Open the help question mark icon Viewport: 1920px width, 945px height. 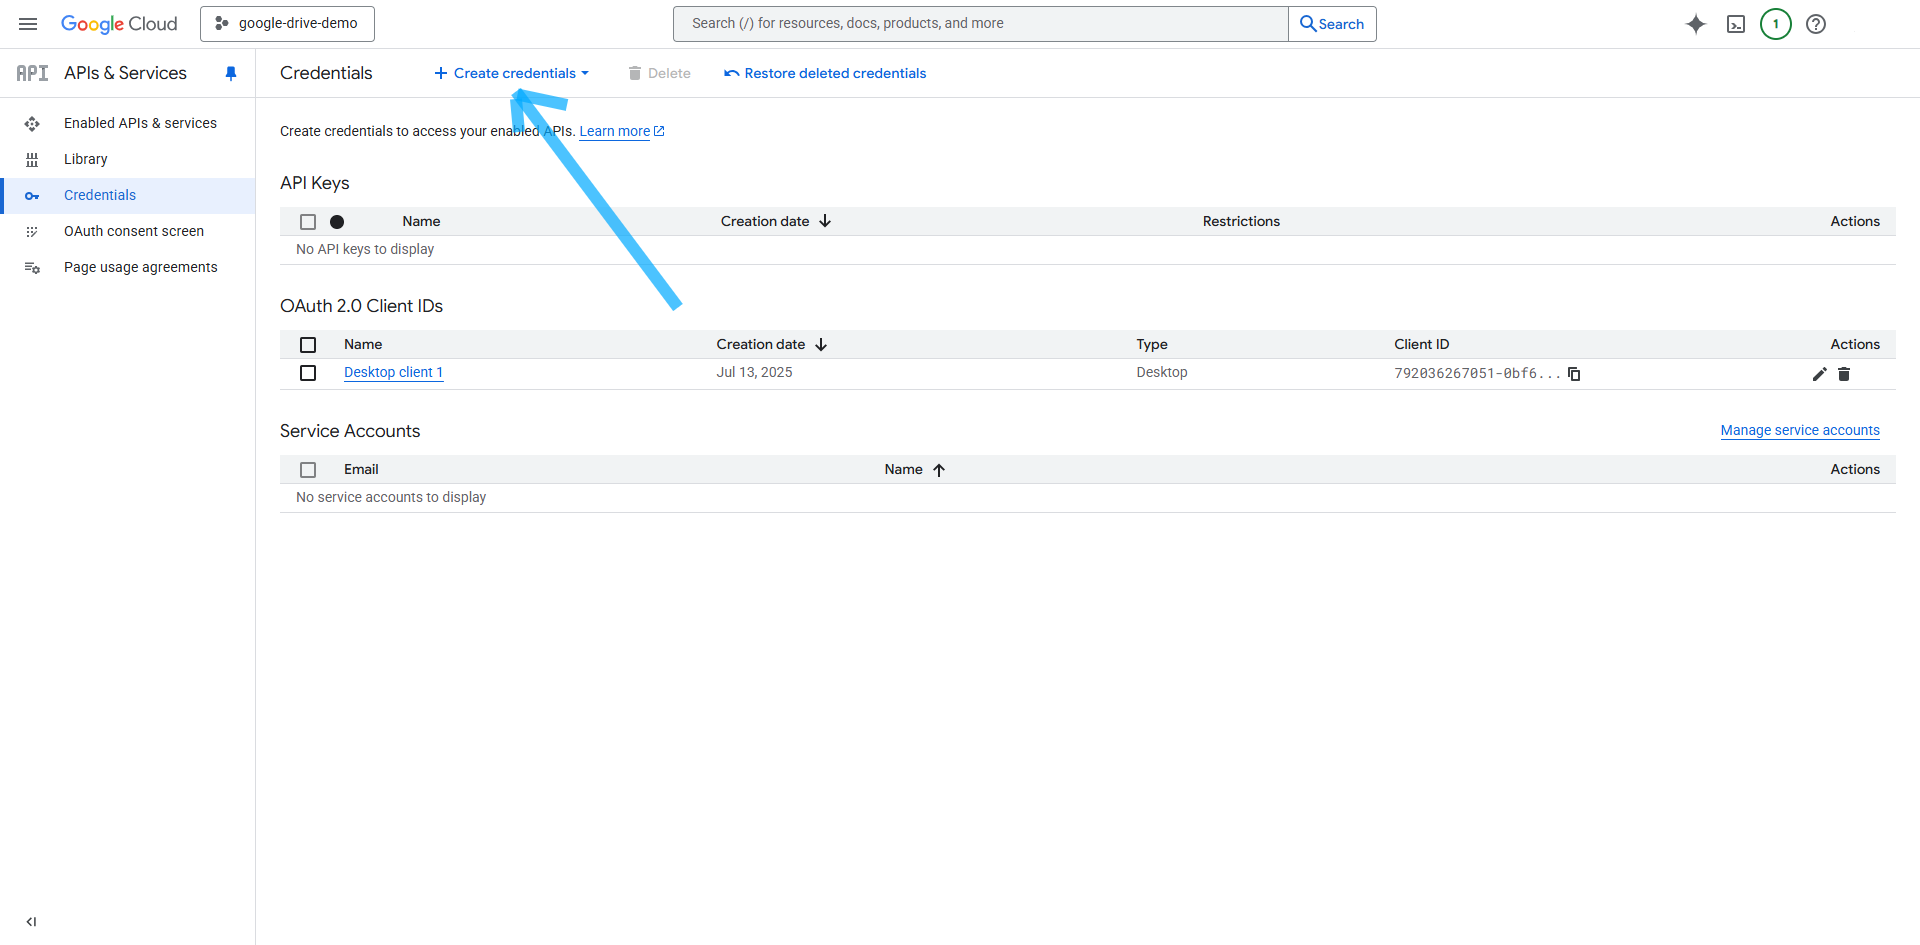[1816, 24]
